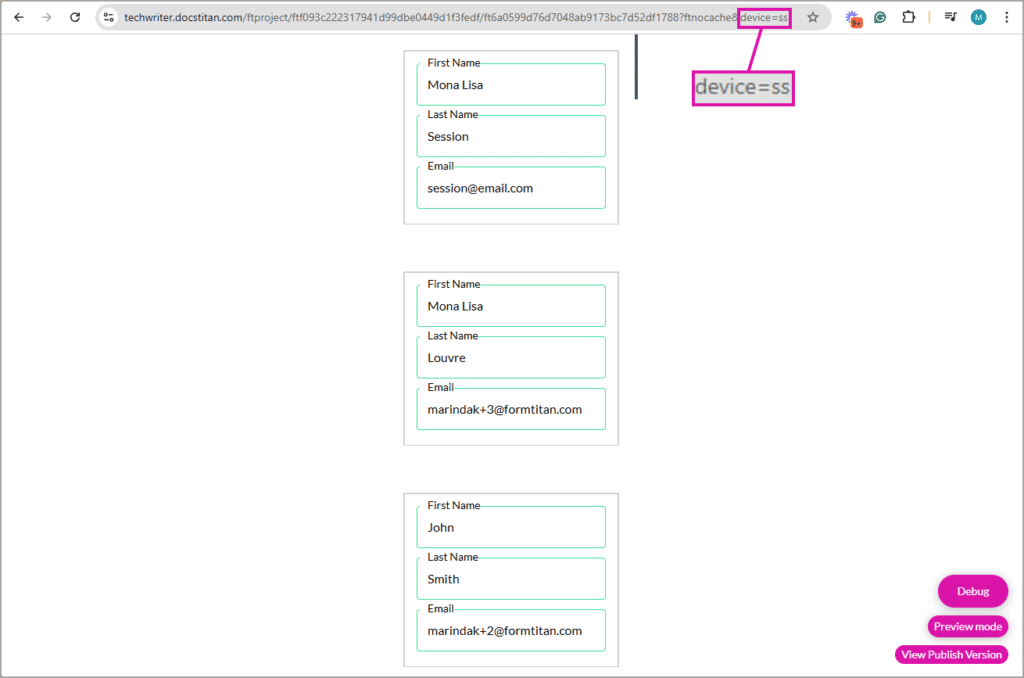The image size is (1024, 678).
Task: Click the M profile avatar
Action: click(978, 17)
